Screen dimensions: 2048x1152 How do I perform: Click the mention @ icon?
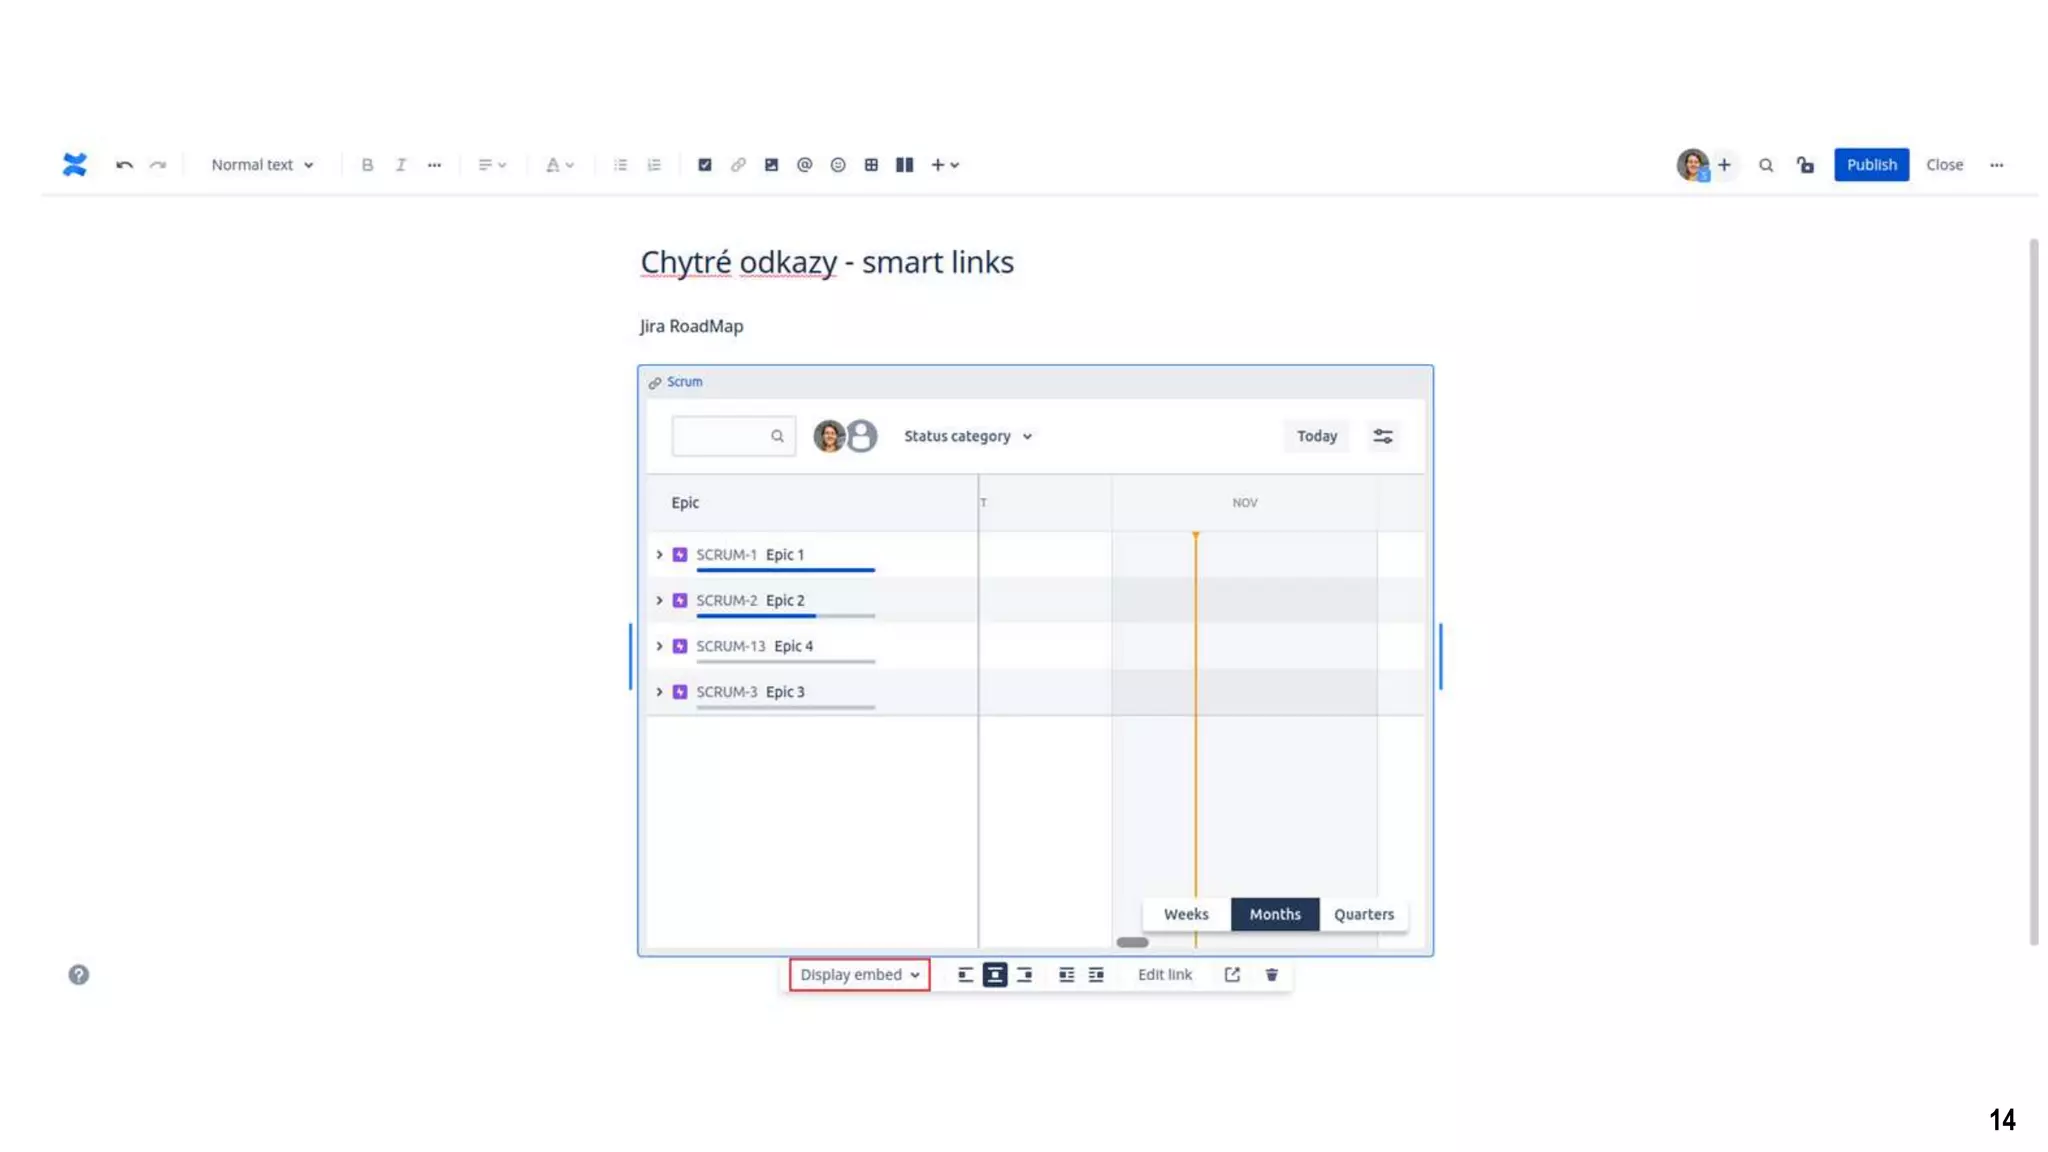point(804,165)
